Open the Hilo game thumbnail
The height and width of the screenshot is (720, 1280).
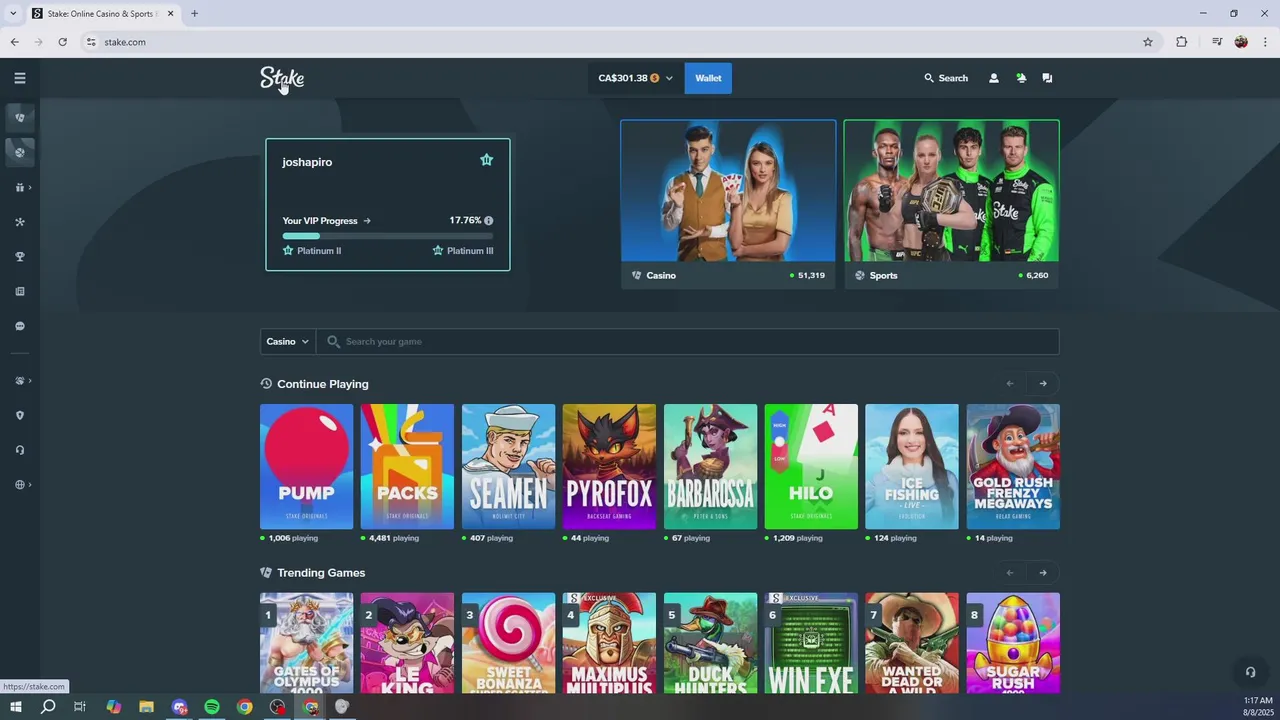(811, 466)
